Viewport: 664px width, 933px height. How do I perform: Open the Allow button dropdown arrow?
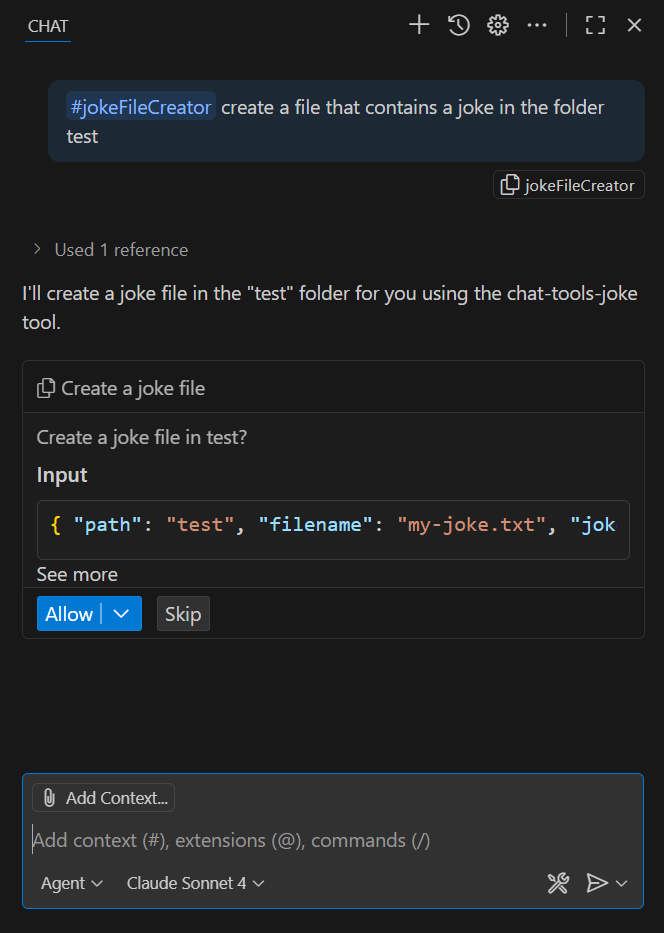pos(122,614)
